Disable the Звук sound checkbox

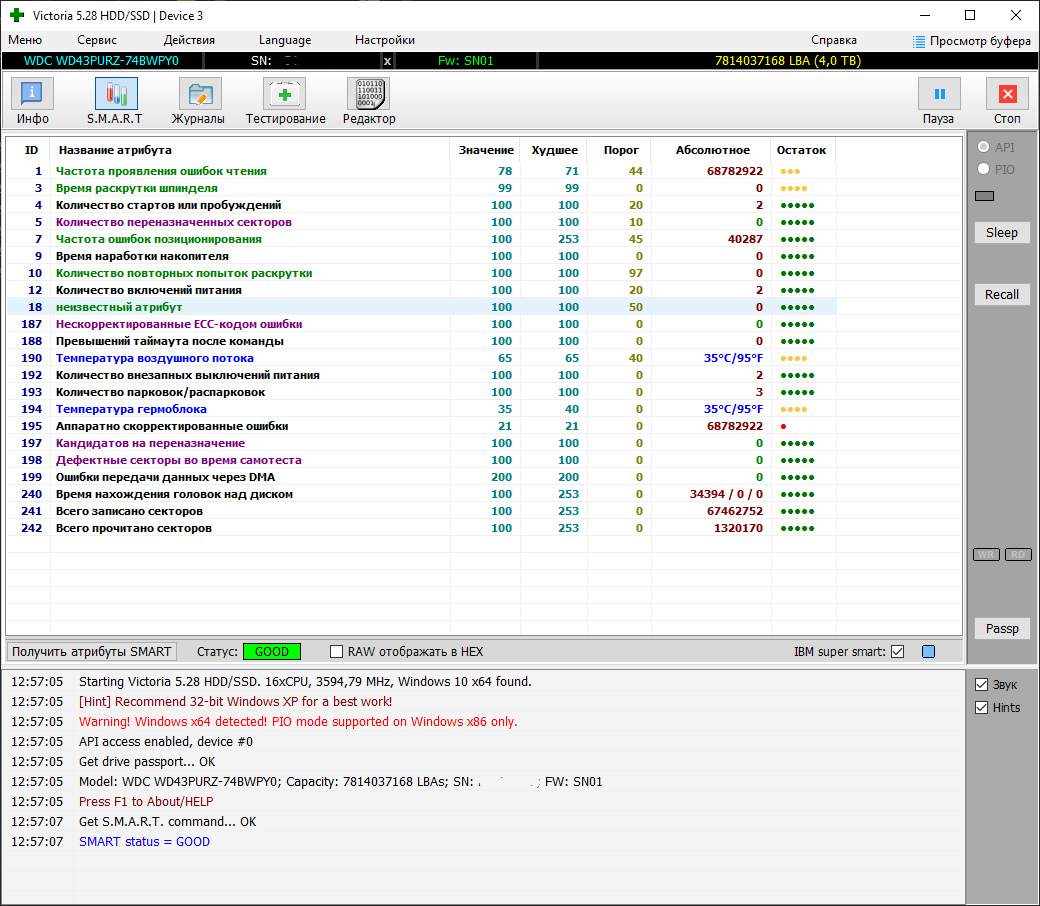coord(981,685)
